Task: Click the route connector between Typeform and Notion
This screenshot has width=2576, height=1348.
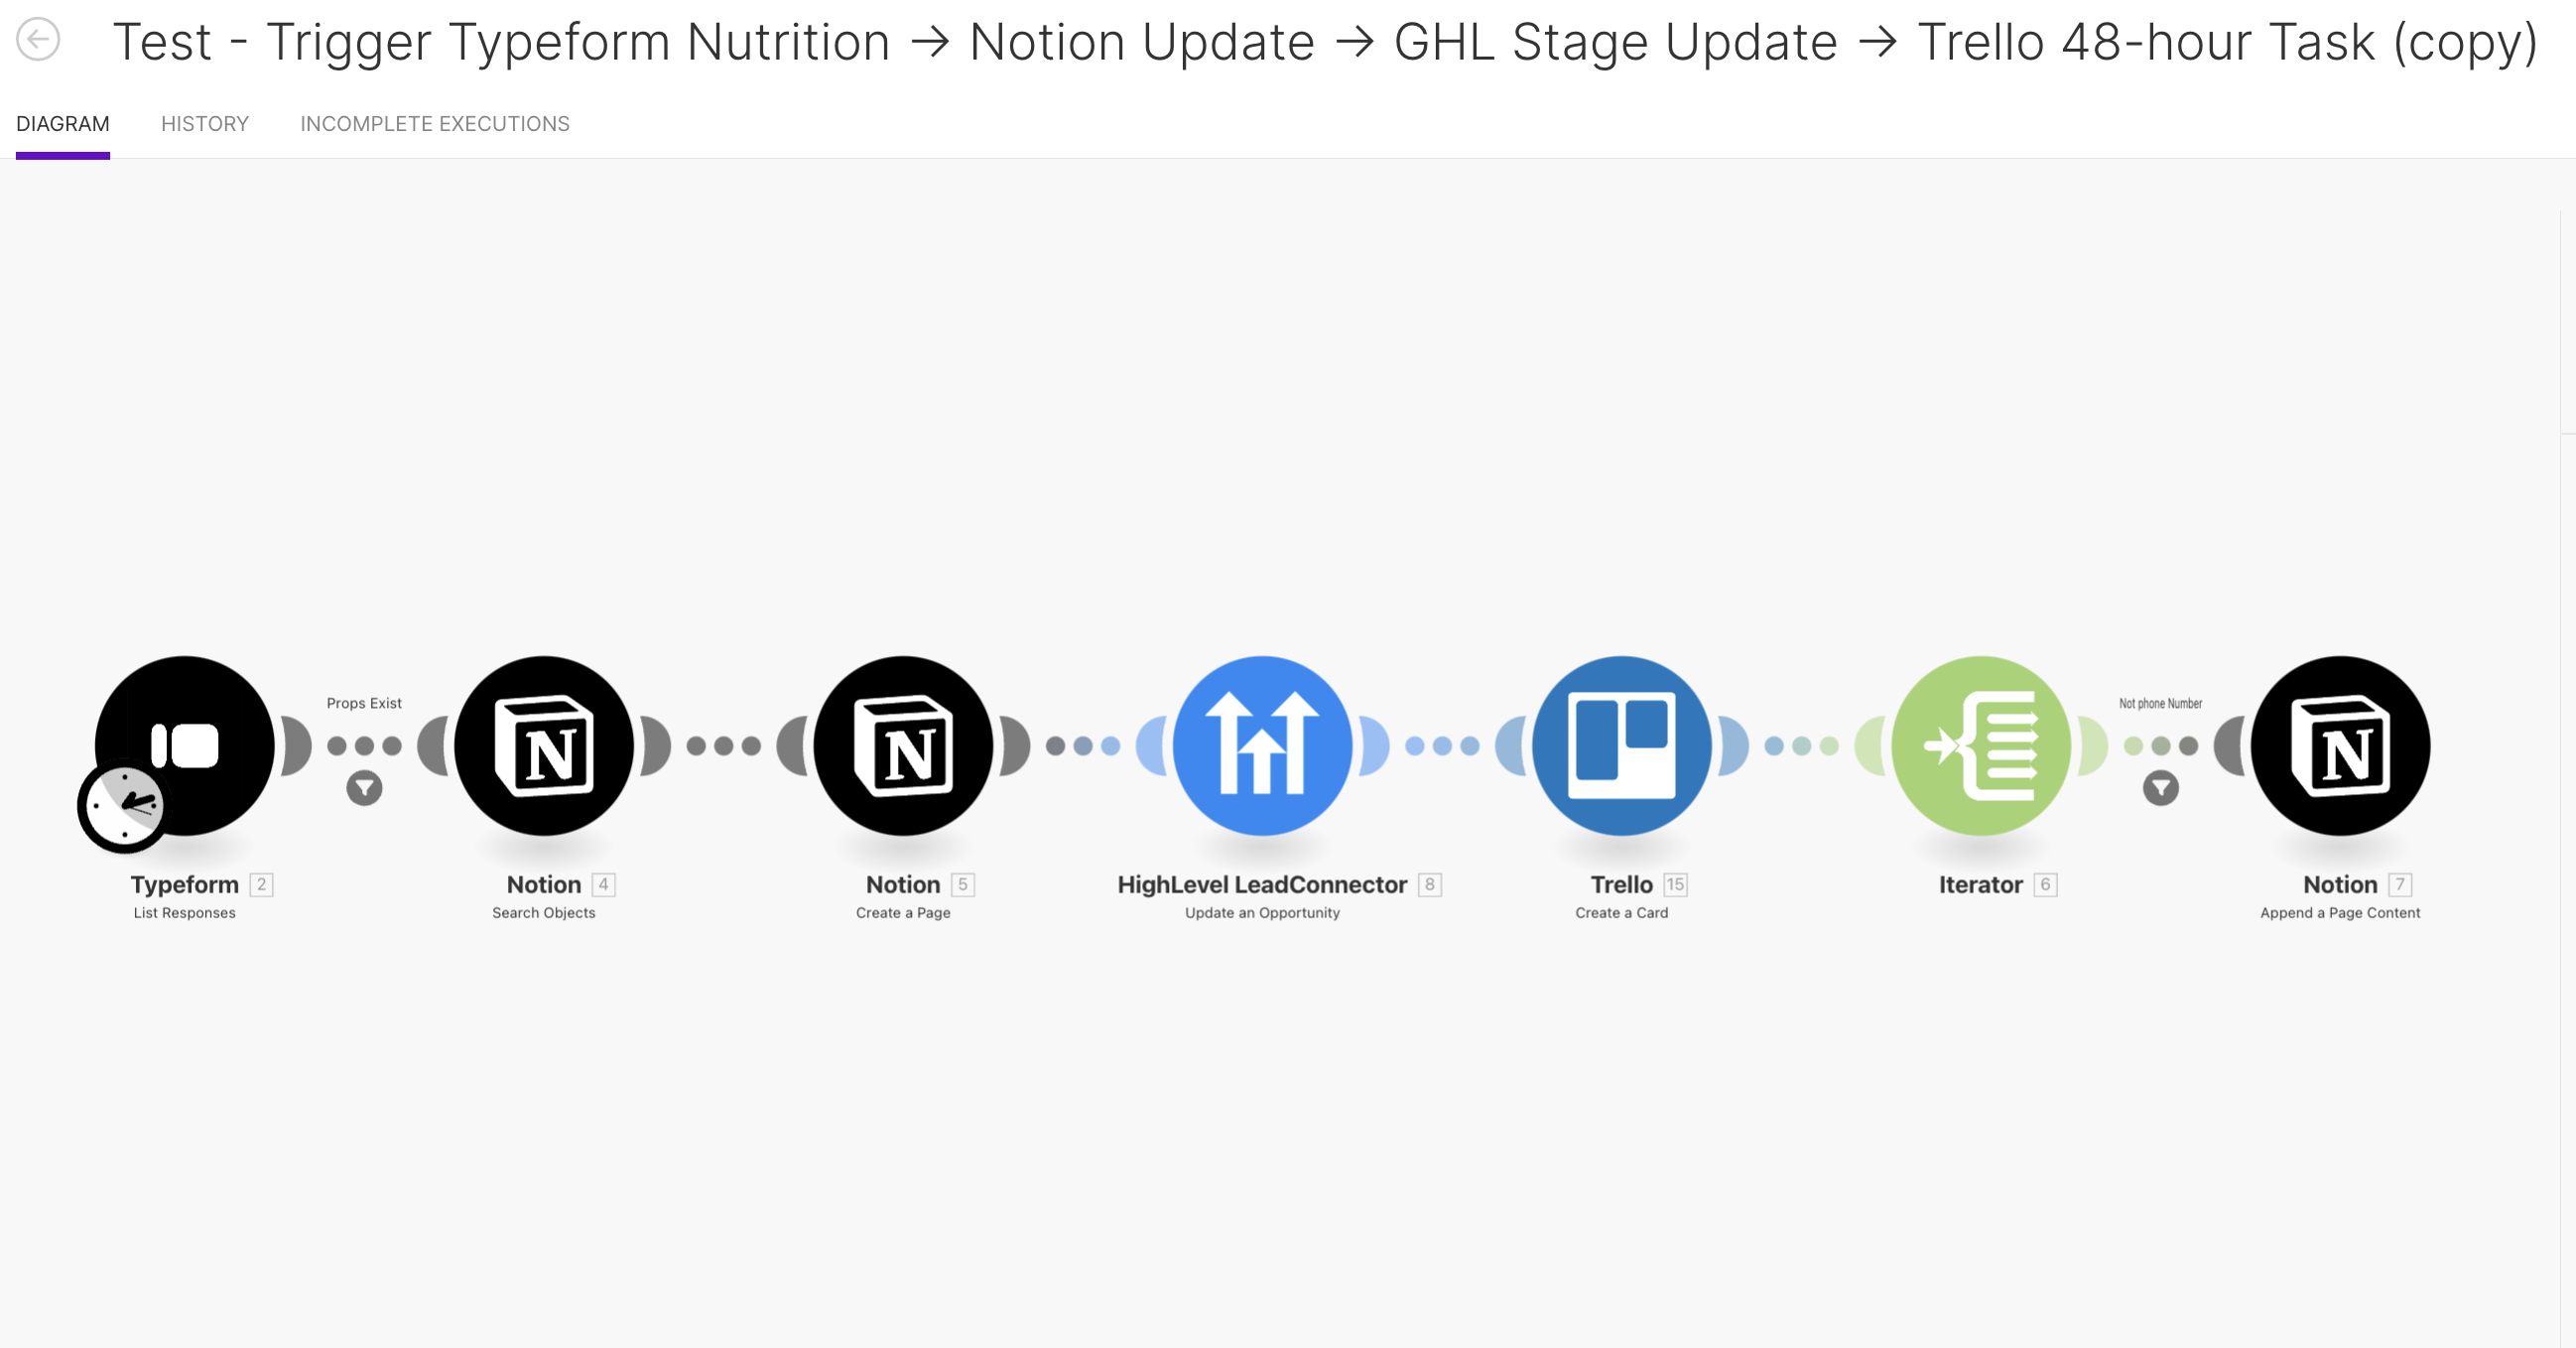Action: (364, 744)
